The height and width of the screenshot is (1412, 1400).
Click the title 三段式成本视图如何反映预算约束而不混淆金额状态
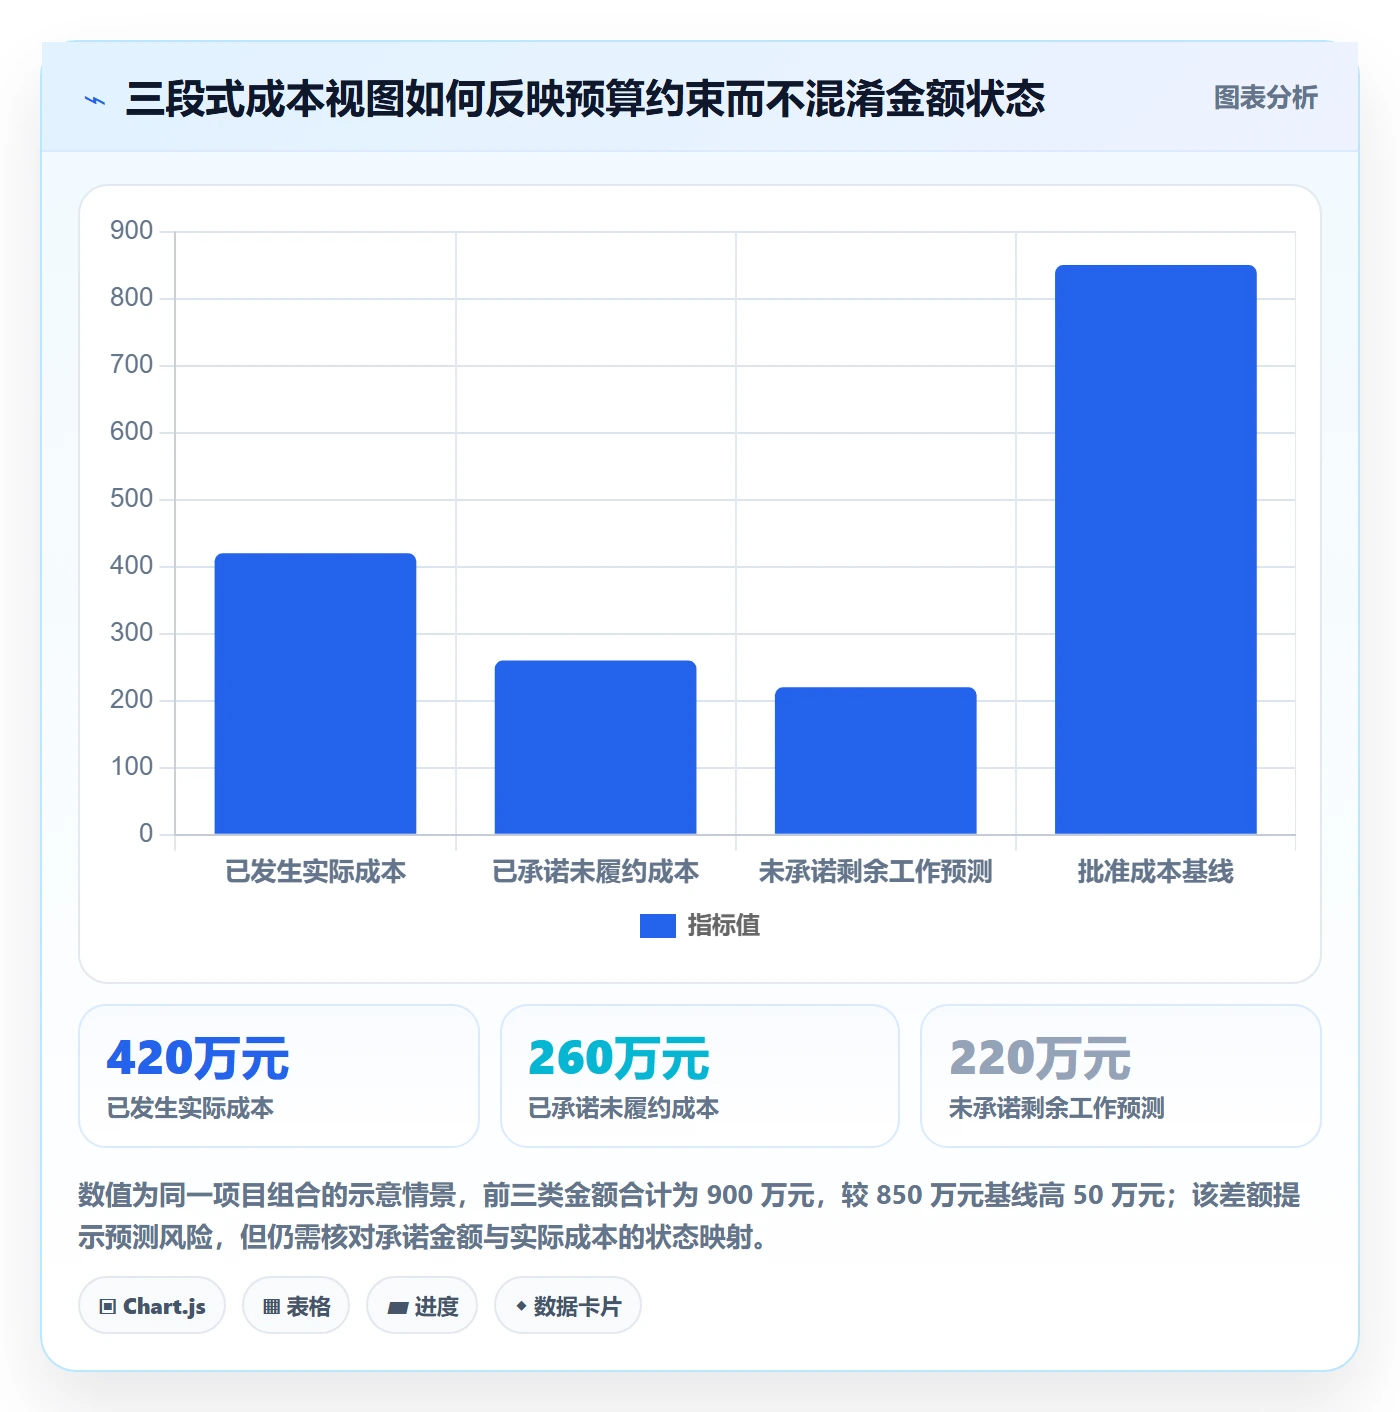coord(586,99)
